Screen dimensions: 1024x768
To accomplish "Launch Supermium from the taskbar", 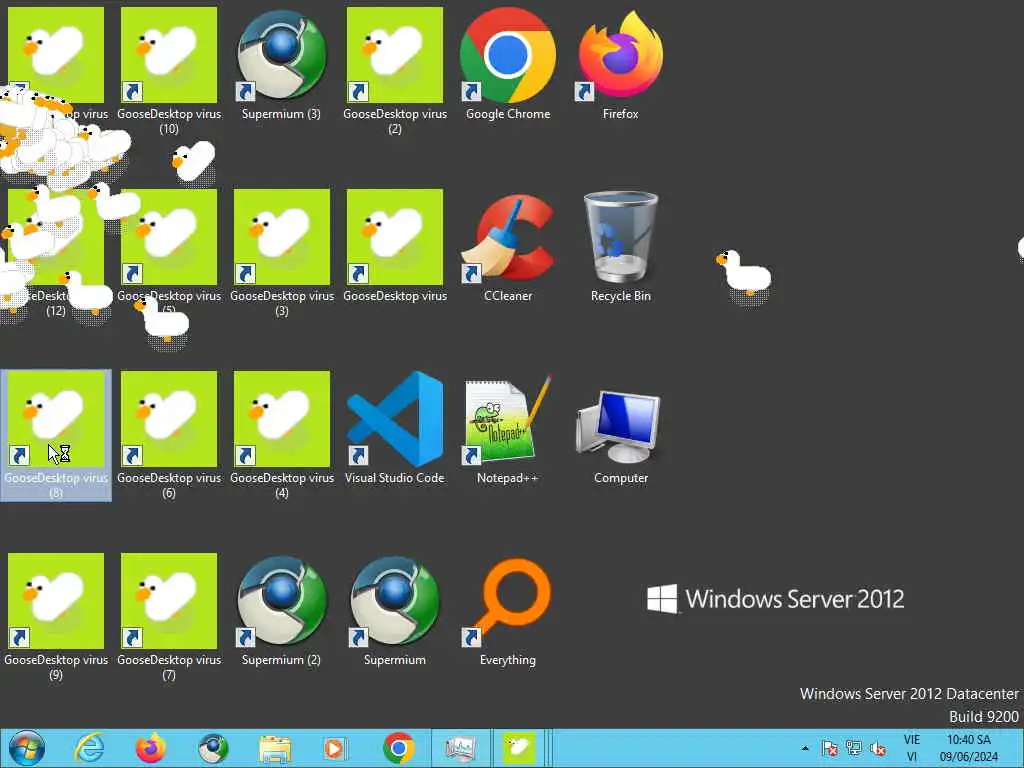I will 213,748.
